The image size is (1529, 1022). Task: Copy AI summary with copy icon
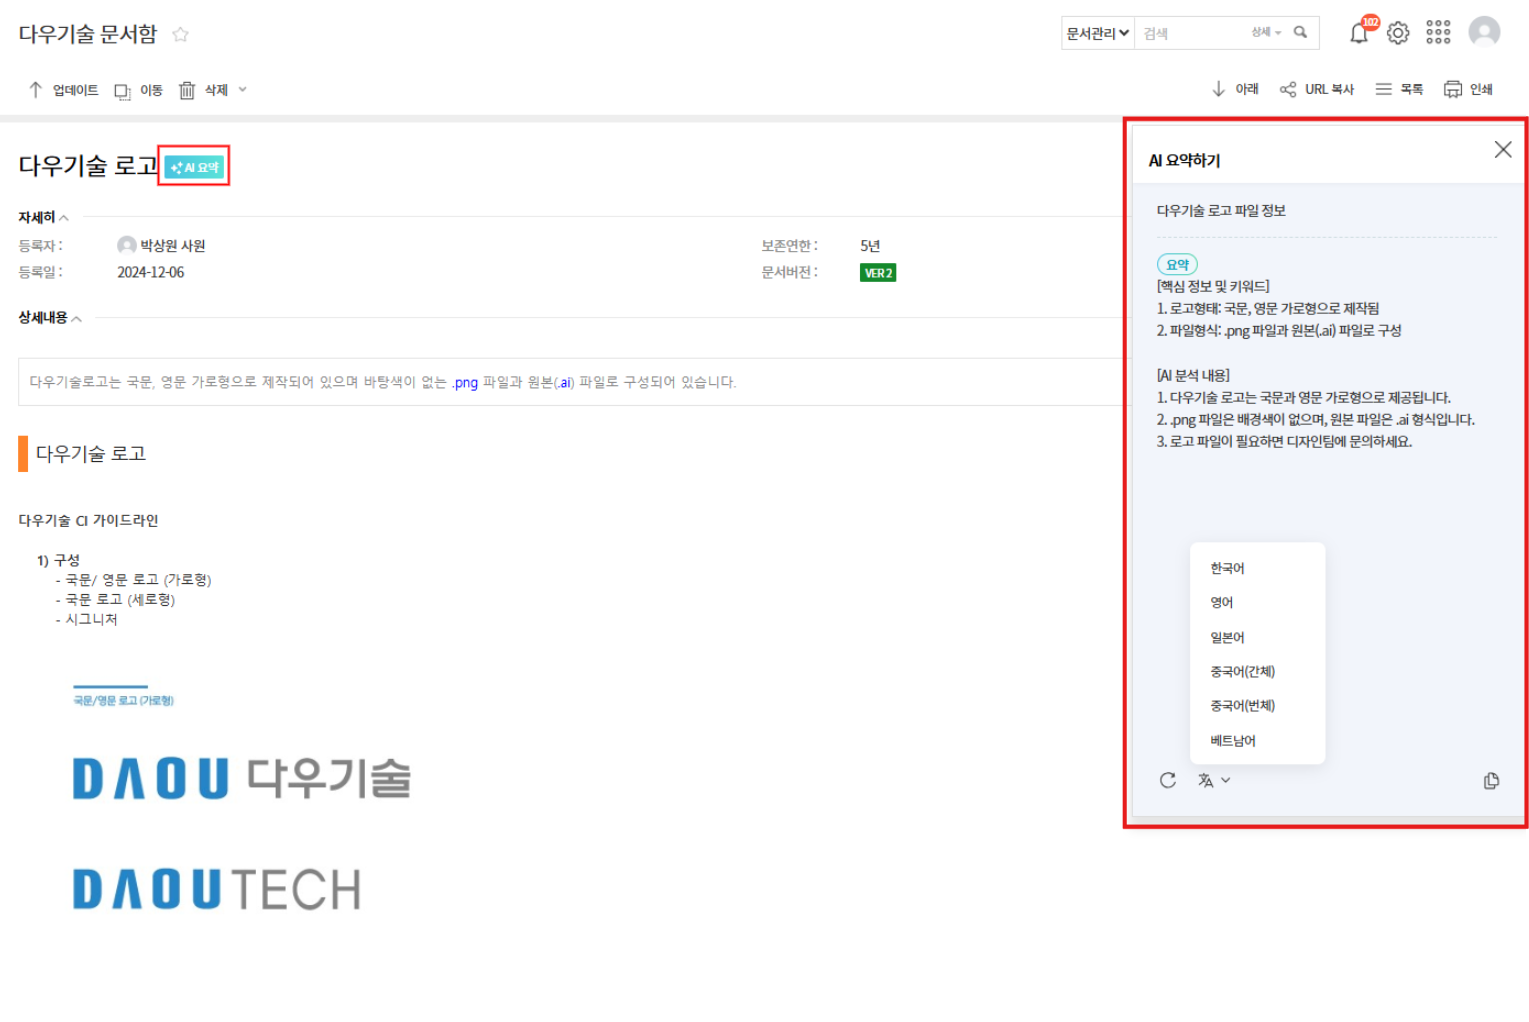point(1491,781)
